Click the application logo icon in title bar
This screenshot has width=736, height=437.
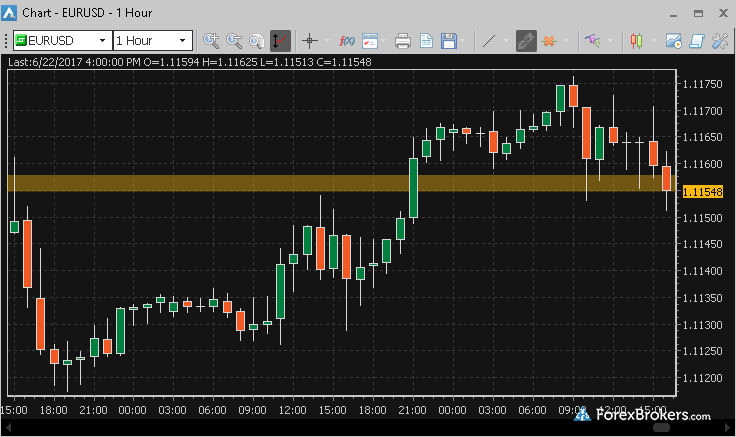click(x=9, y=13)
